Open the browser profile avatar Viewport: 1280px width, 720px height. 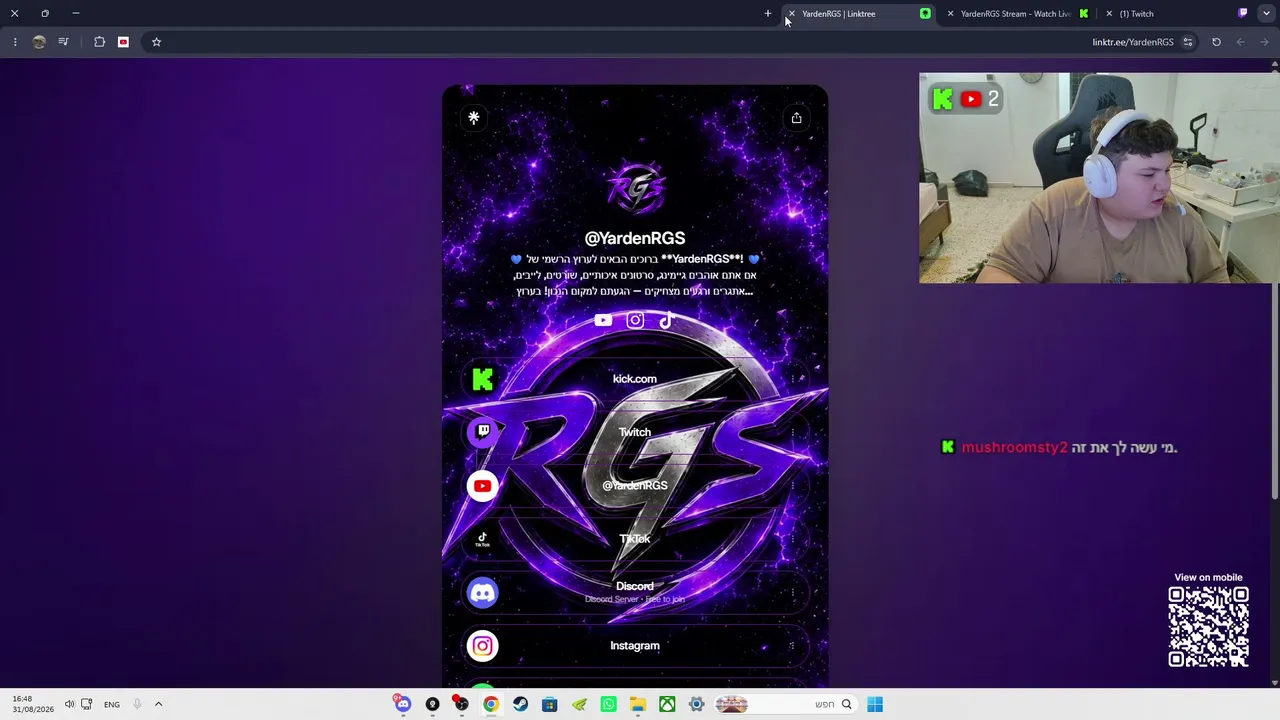(x=39, y=42)
